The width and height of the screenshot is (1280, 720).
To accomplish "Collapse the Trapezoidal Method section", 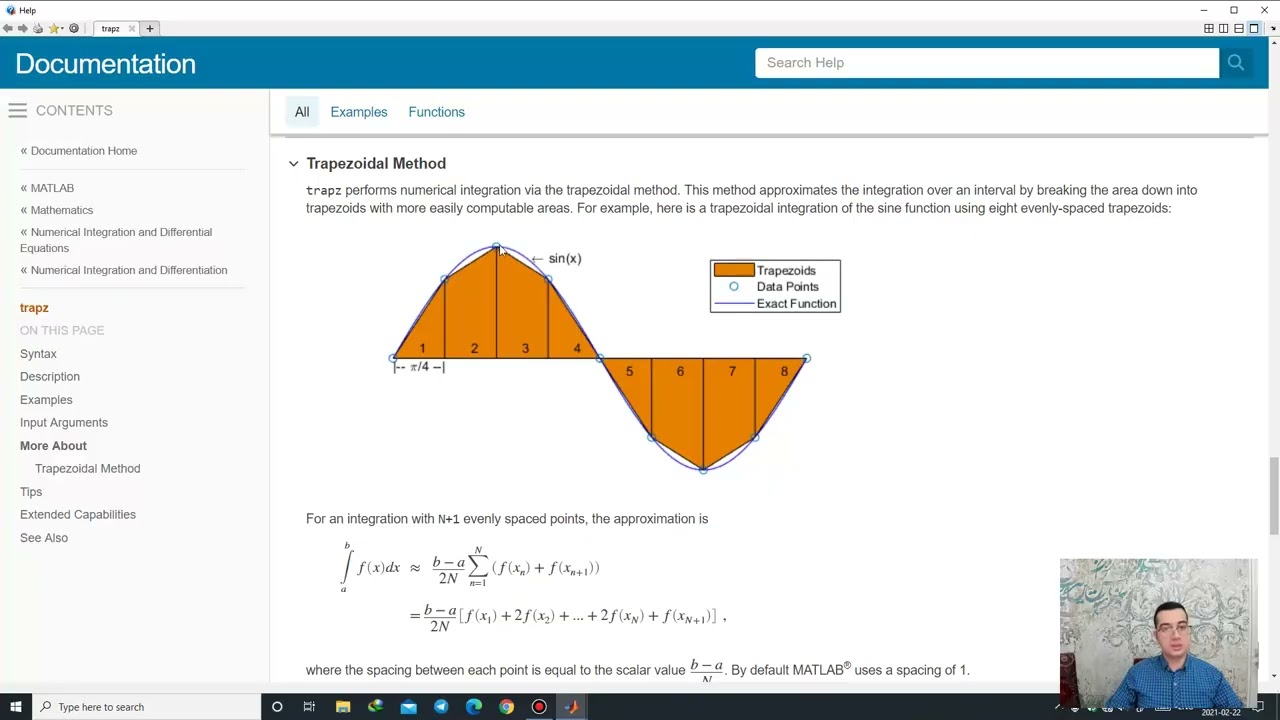I will [293, 163].
